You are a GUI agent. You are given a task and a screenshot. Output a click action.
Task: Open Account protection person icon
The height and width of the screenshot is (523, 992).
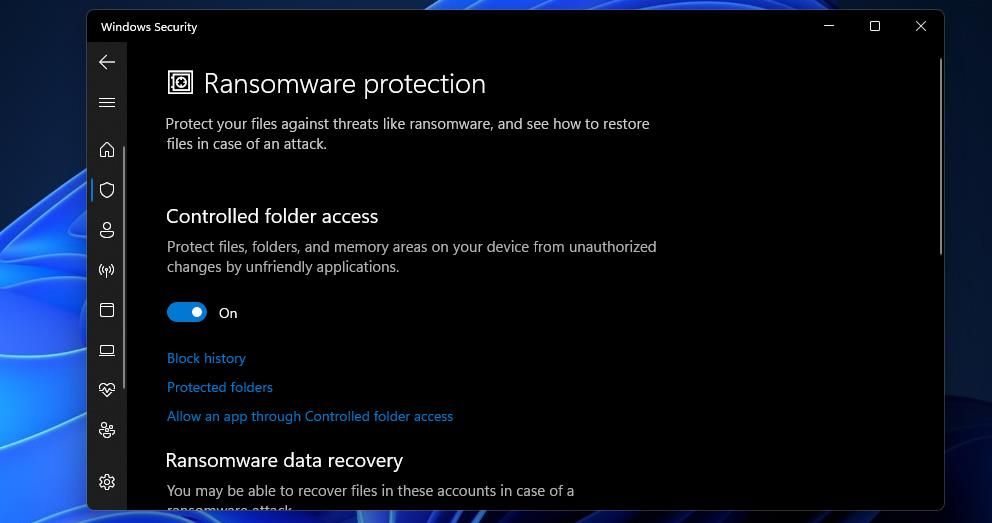coord(107,230)
